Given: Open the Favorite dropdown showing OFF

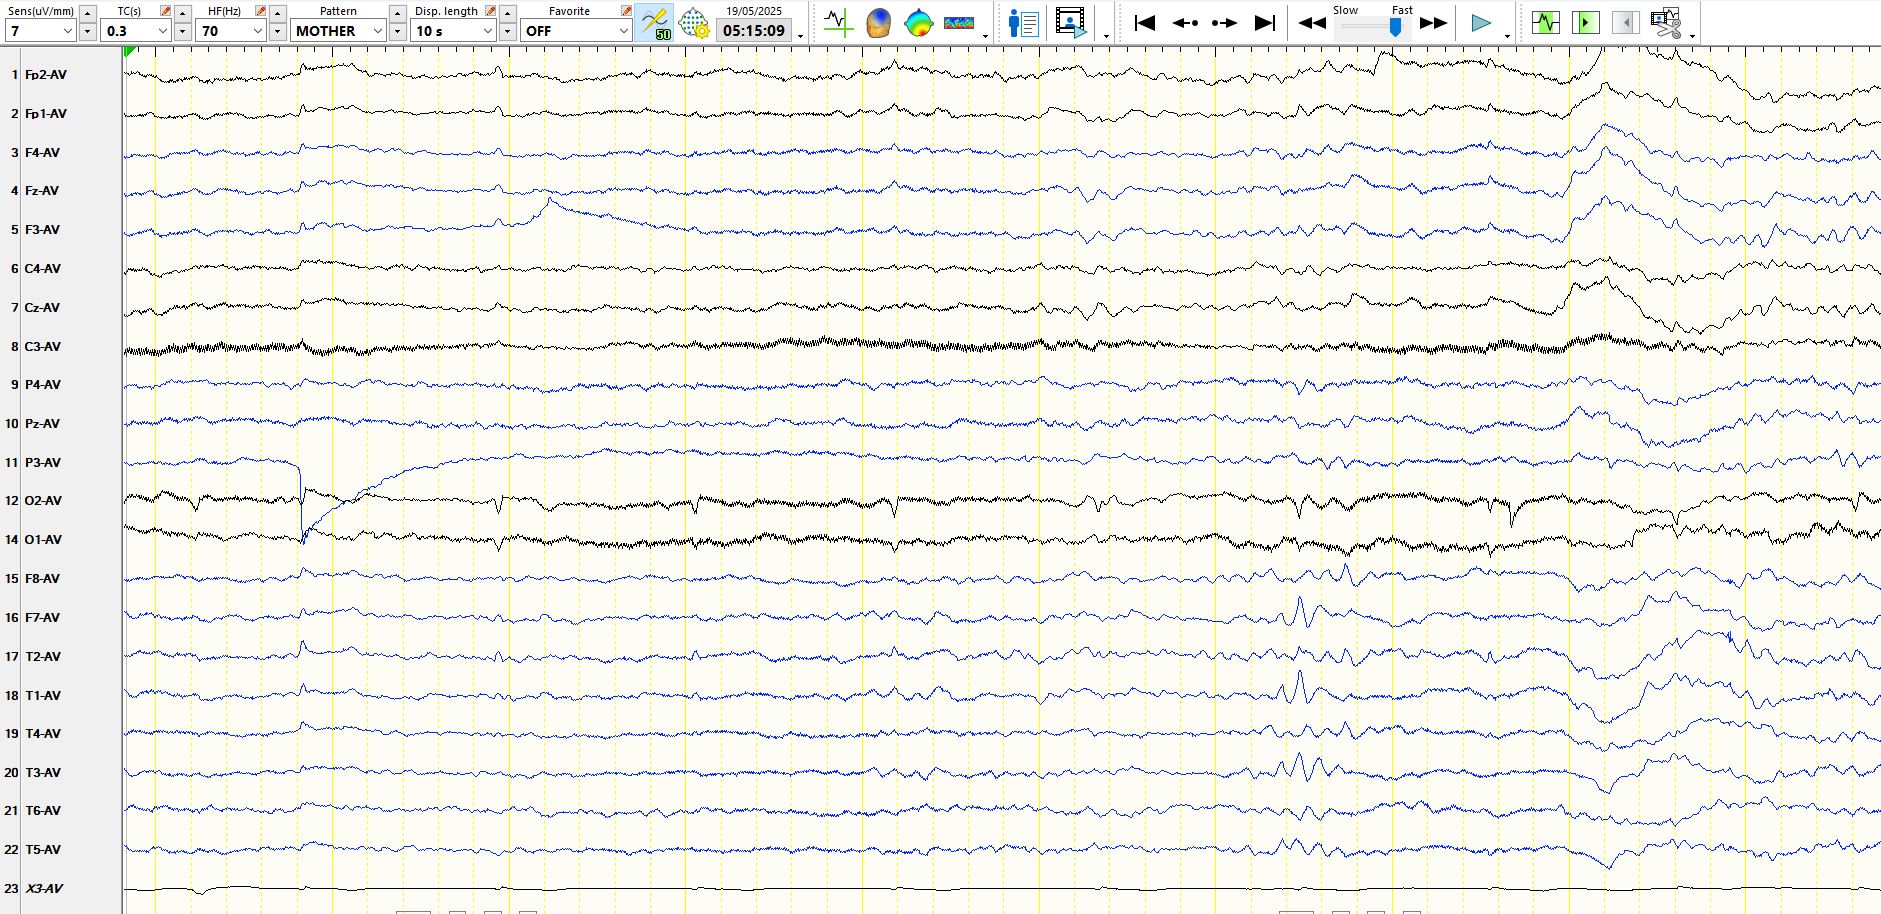Looking at the screenshot, I should (576, 31).
